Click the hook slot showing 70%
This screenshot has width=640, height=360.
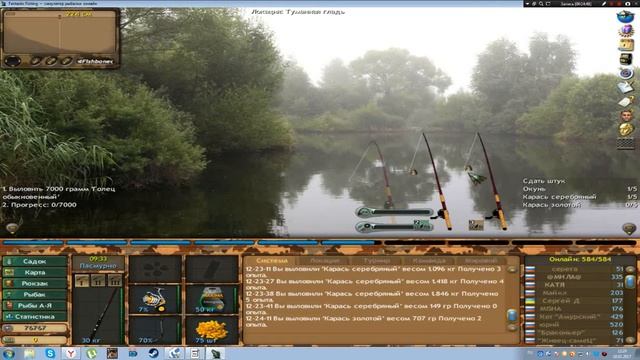pos(155,330)
